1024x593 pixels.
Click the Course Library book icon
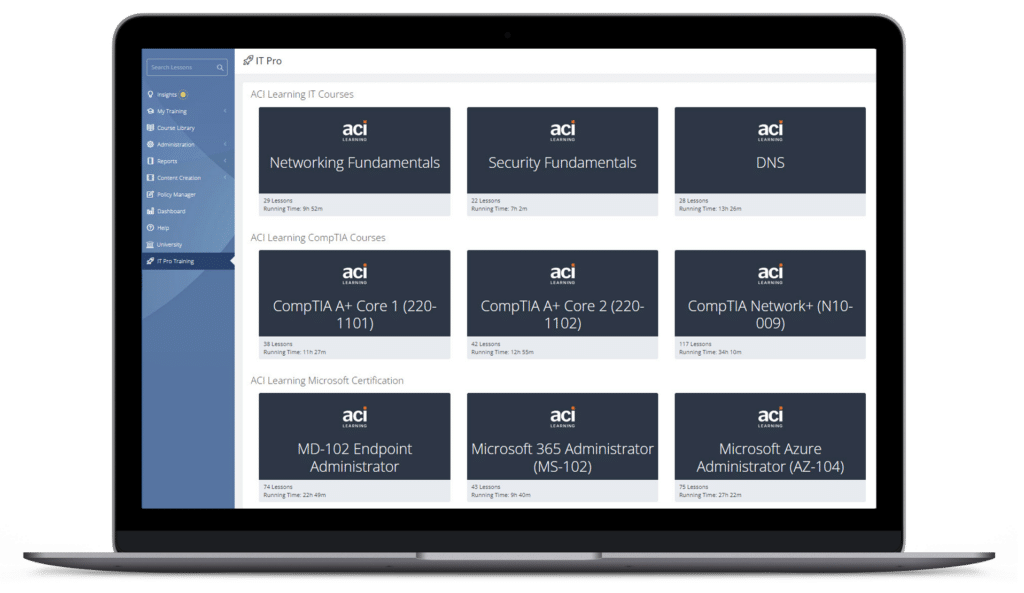click(x=150, y=127)
